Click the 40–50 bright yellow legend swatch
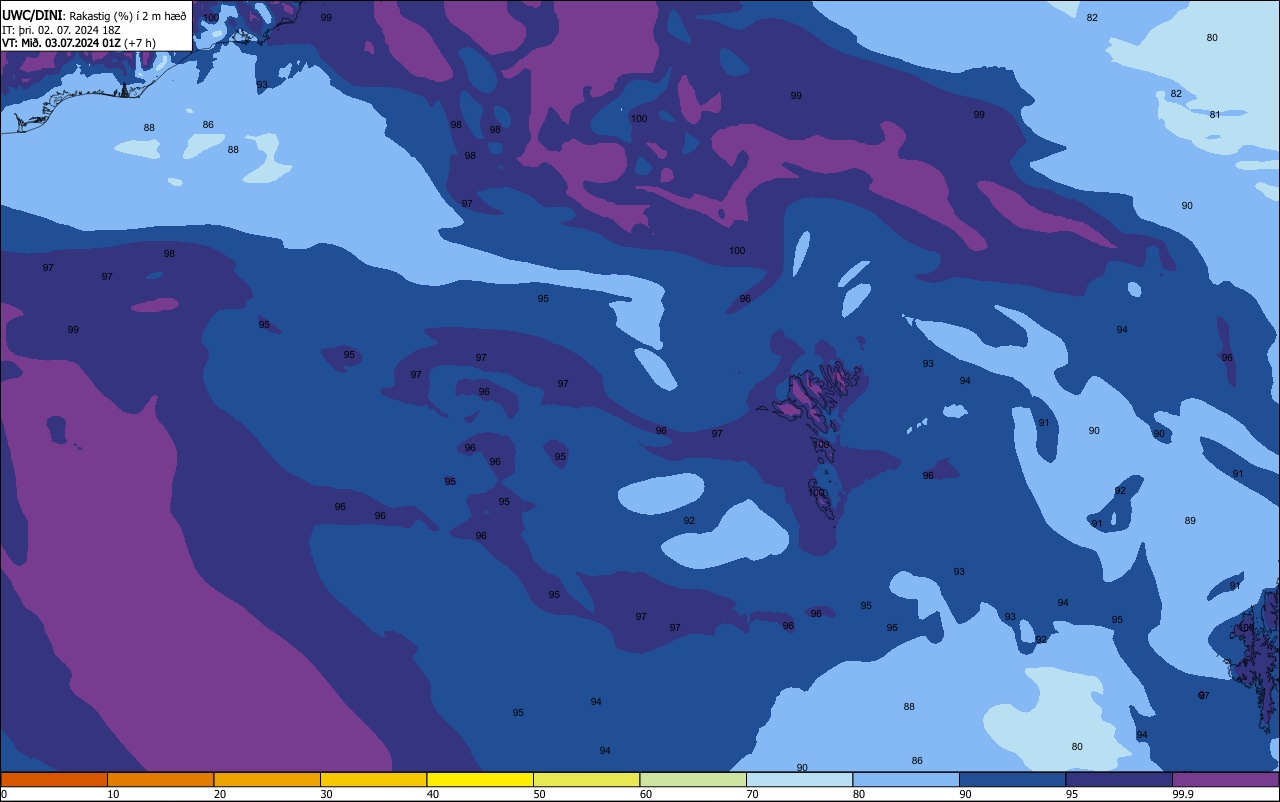 pos(480,779)
